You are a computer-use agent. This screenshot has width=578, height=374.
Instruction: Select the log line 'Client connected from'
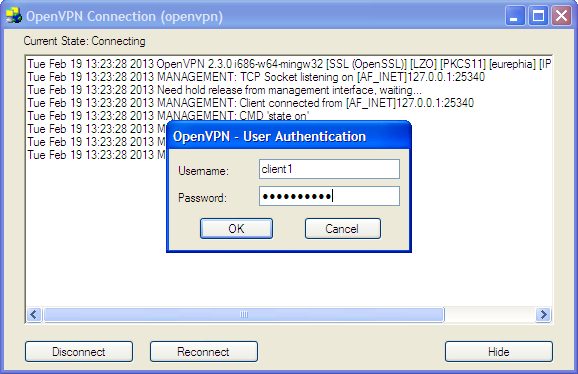(x=251, y=103)
